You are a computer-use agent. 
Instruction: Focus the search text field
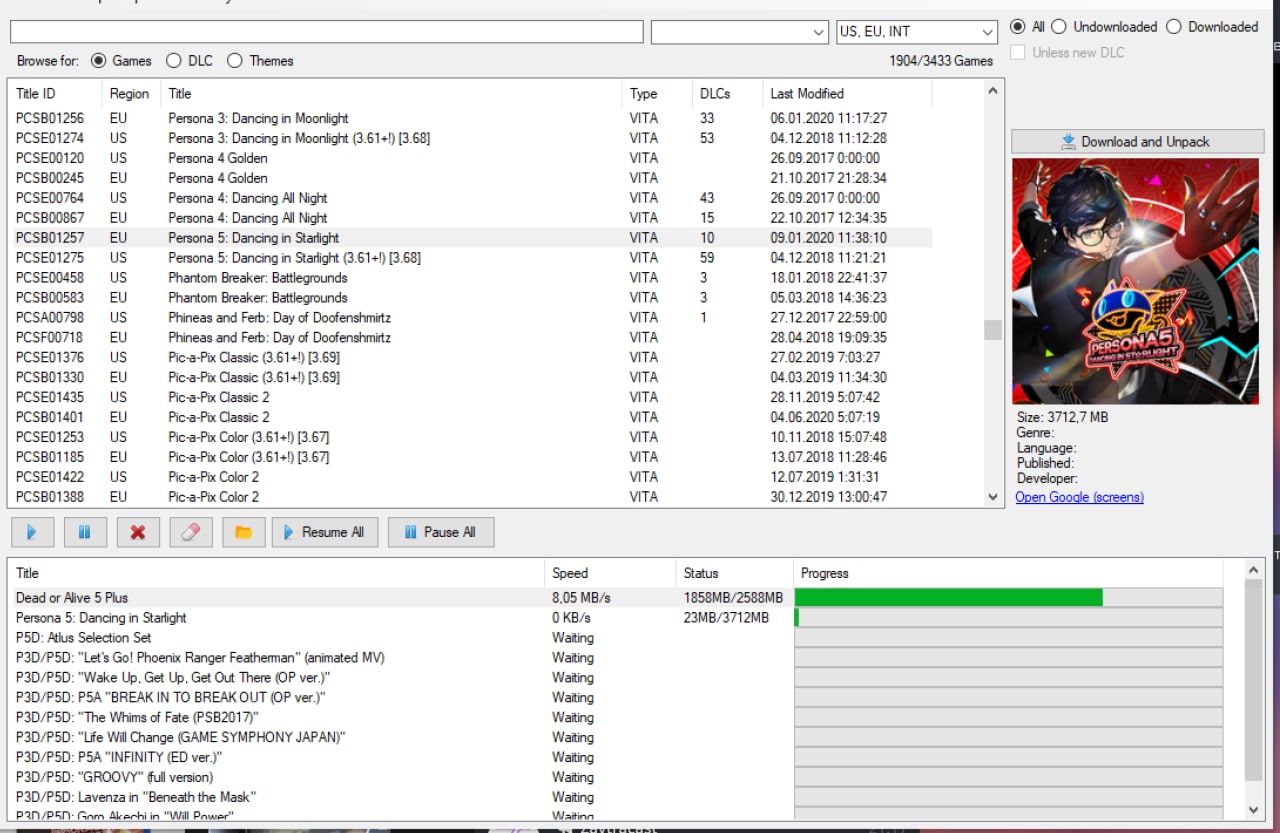click(x=326, y=32)
